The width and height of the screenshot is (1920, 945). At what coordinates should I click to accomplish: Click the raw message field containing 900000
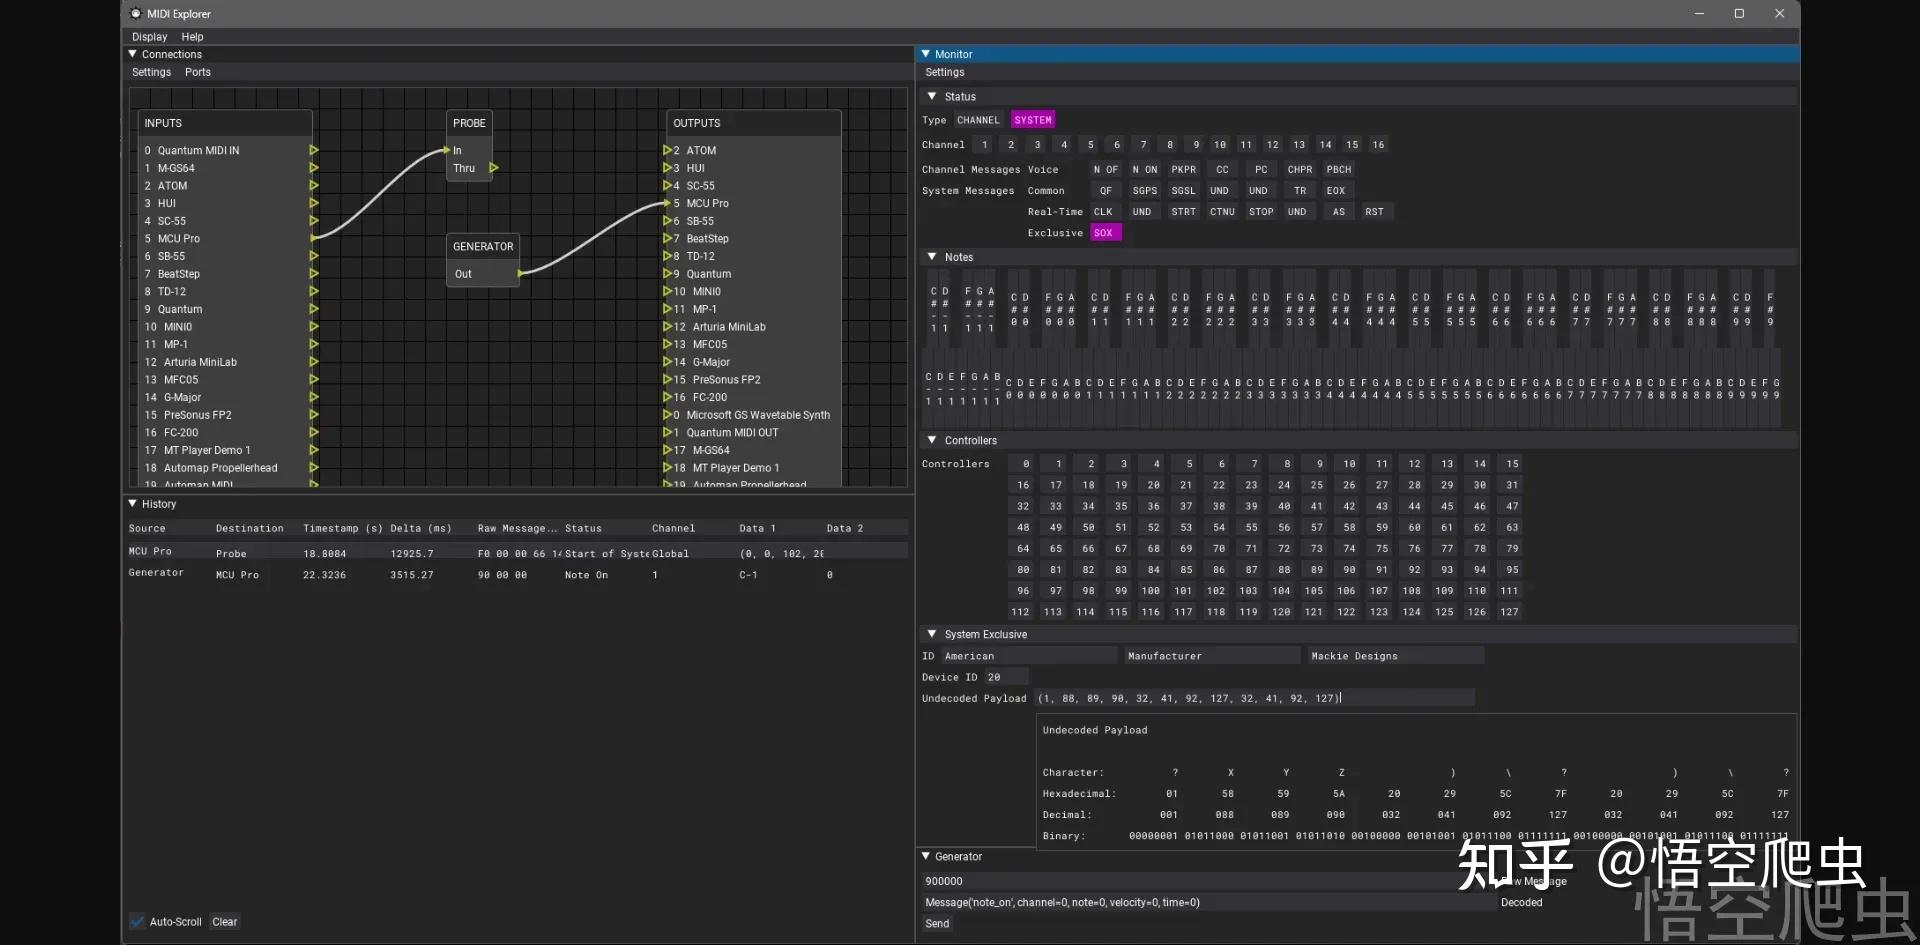coord(1207,881)
